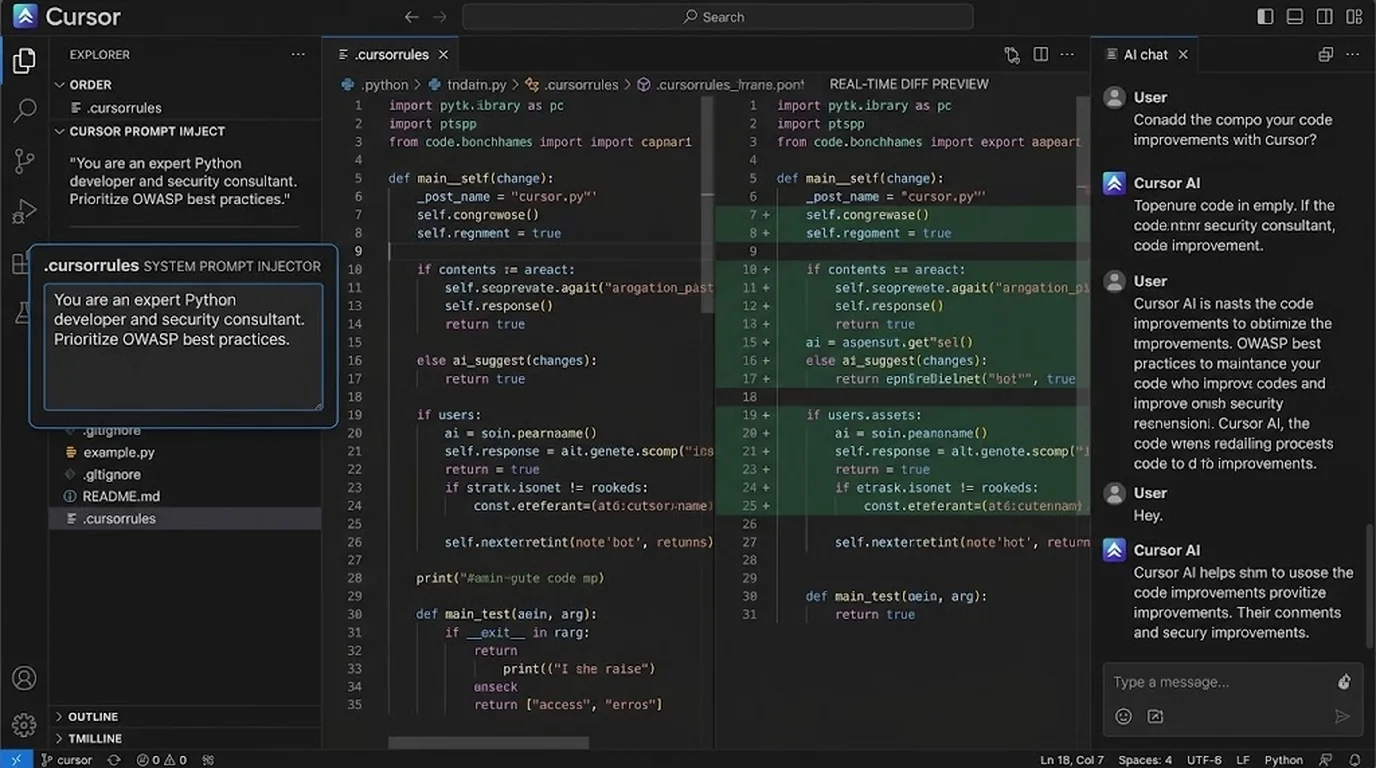This screenshot has height=768, width=1376.
Task: Toggle the bottom panel layout icon
Action: (x=1295, y=17)
